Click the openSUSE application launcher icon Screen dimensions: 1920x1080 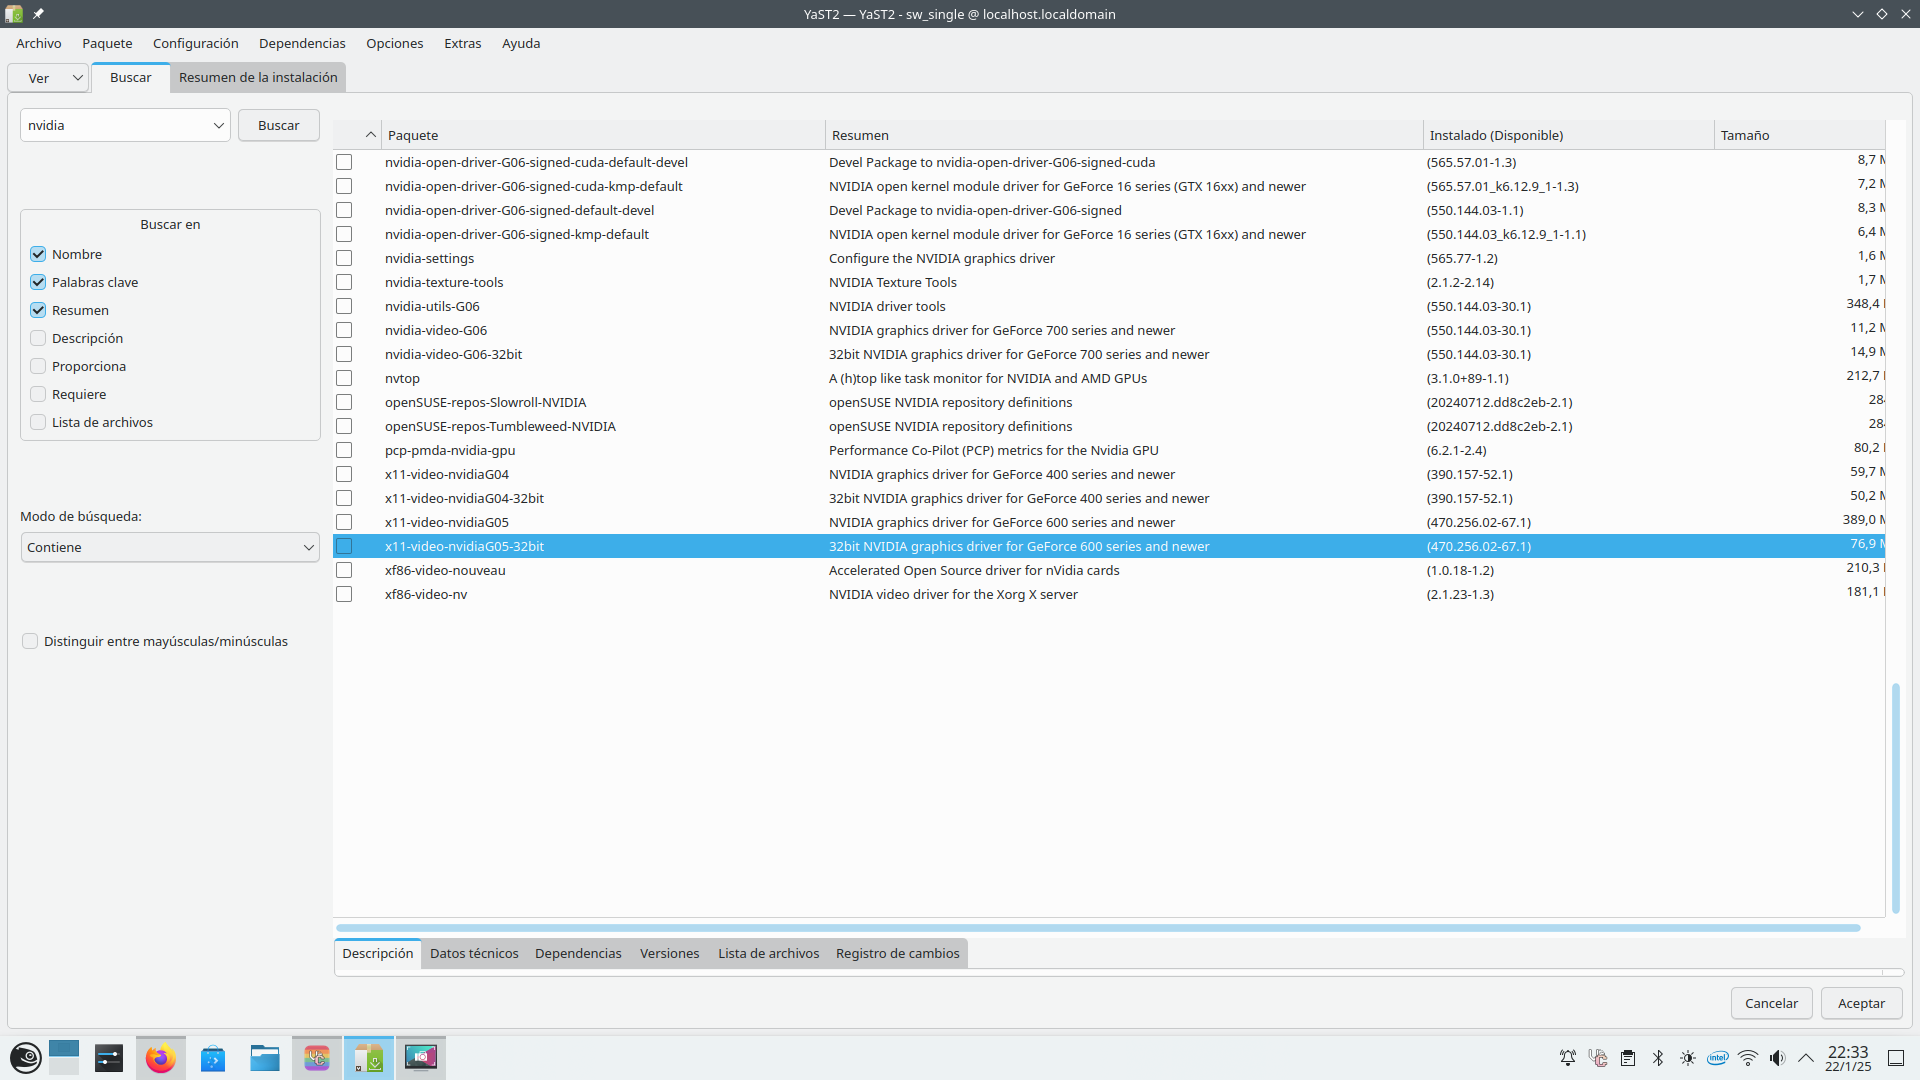26,1058
